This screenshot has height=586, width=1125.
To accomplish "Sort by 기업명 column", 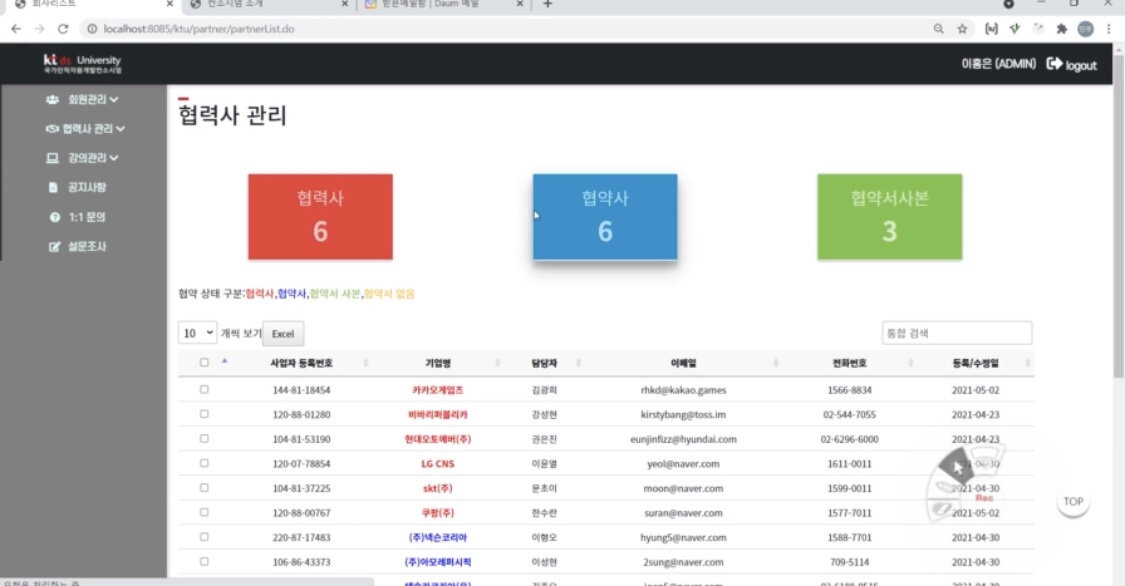I will (x=438, y=363).
